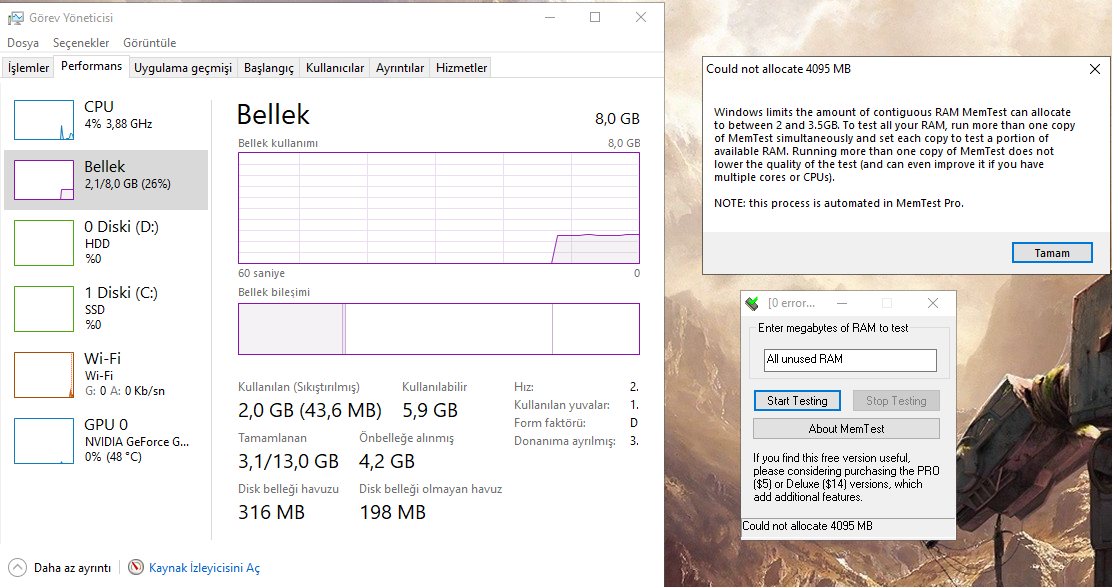
Task: Click the '60 saniye' graph label
Action: click(x=262, y=274)
